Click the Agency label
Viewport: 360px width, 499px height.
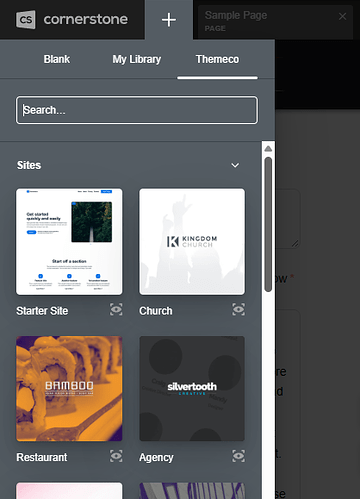tap(156, 457)
